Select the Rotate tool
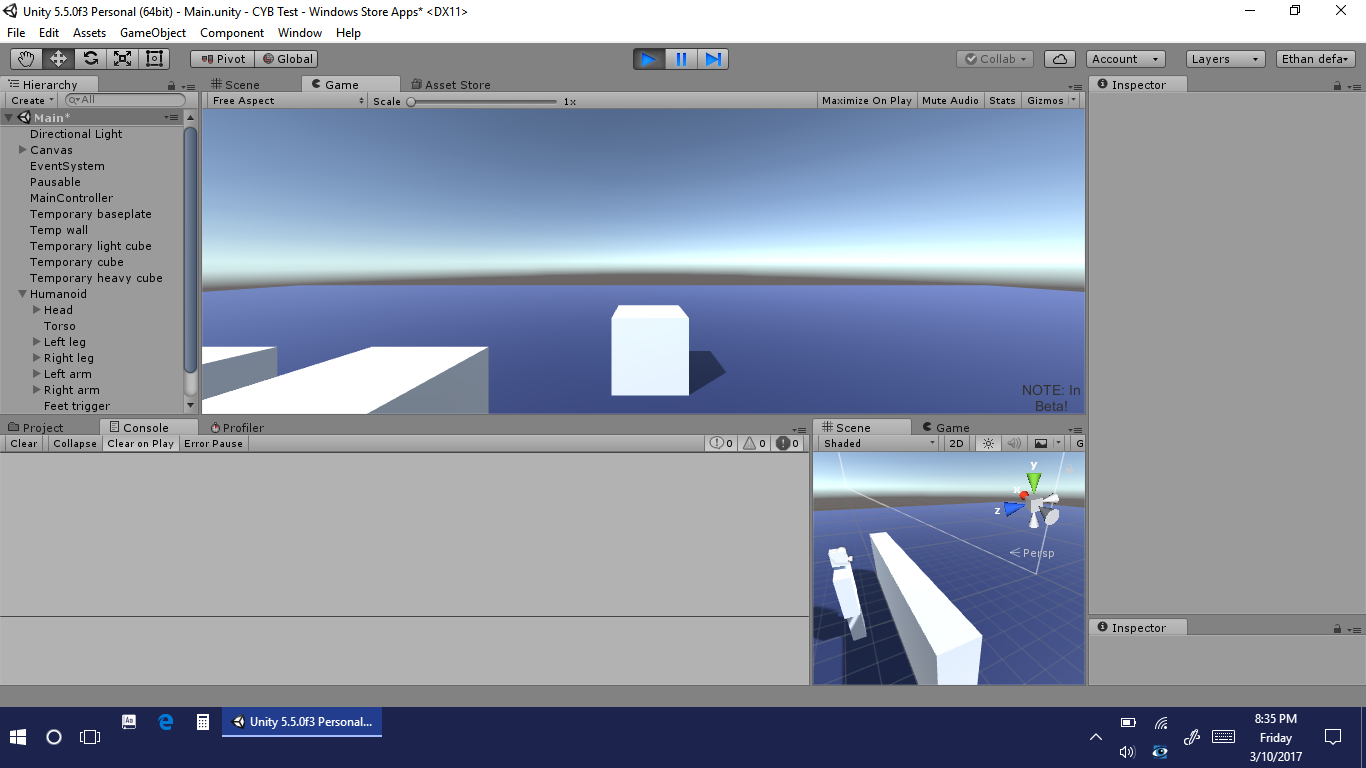Image resolution: width=1366 pixels, height=768 pixels. pos(90,59)
